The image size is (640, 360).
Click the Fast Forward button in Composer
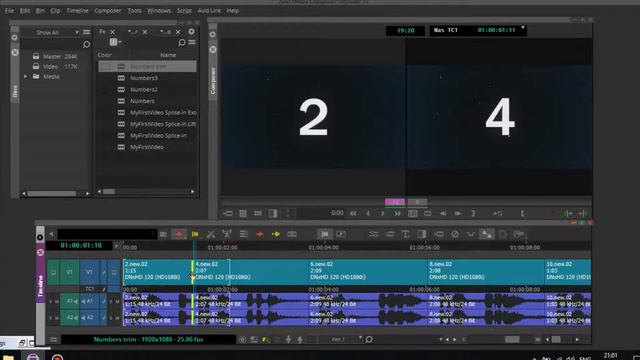(x=397, y=213)
